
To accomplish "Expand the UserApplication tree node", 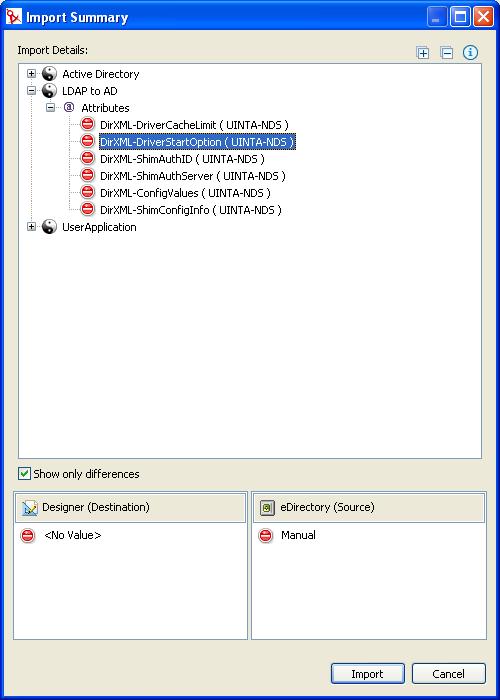I will tap(31, 227).
